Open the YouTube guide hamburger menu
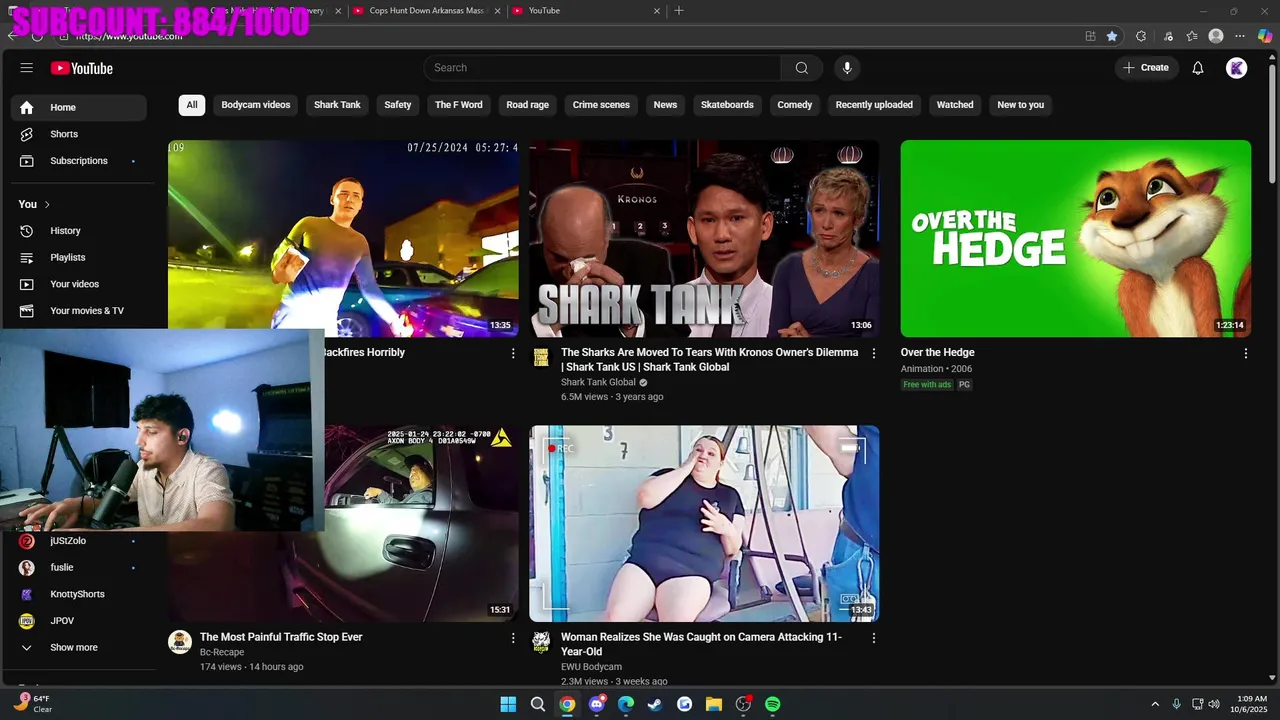 (27, 68)
